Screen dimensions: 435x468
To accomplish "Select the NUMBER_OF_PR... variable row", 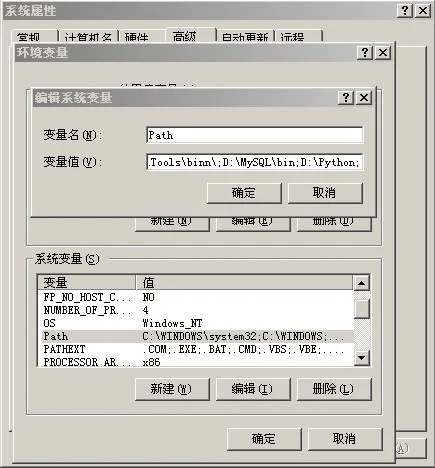I will point(195,310).
